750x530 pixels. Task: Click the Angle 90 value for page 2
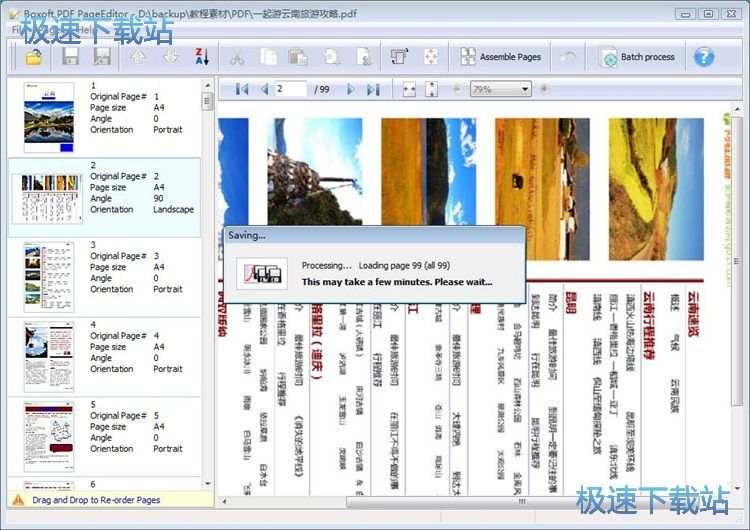click(x=158, y=198)
